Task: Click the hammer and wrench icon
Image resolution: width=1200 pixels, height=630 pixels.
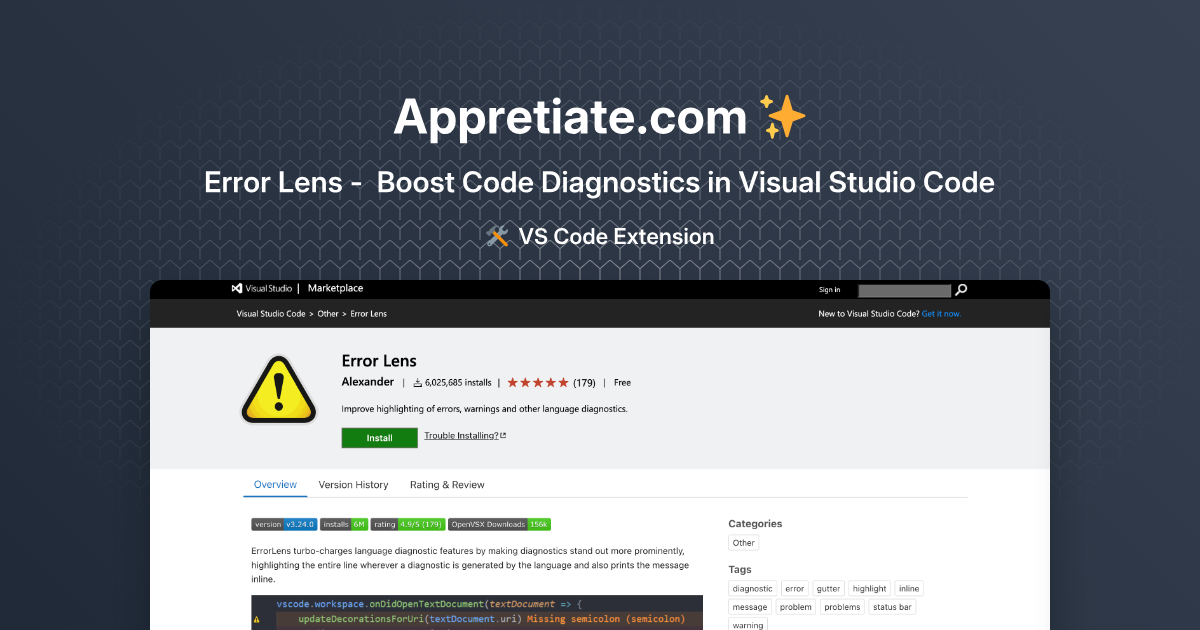Action: pos(497,237)
